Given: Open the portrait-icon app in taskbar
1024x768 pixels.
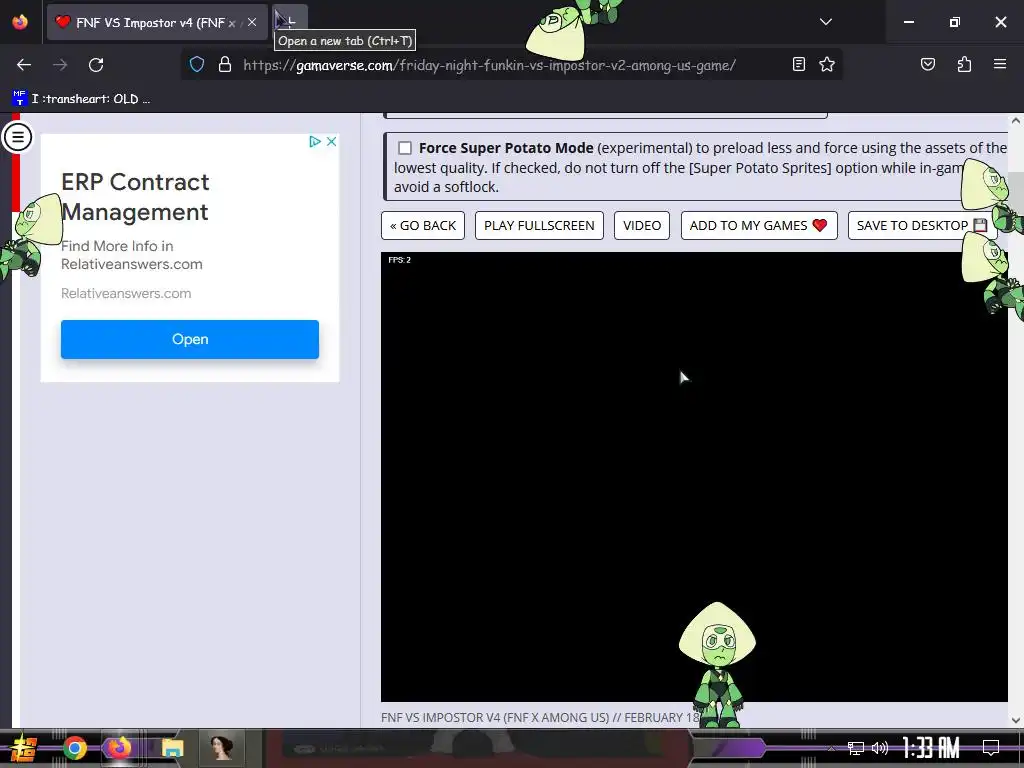Looking at the screenshot, I should (221, 748).
